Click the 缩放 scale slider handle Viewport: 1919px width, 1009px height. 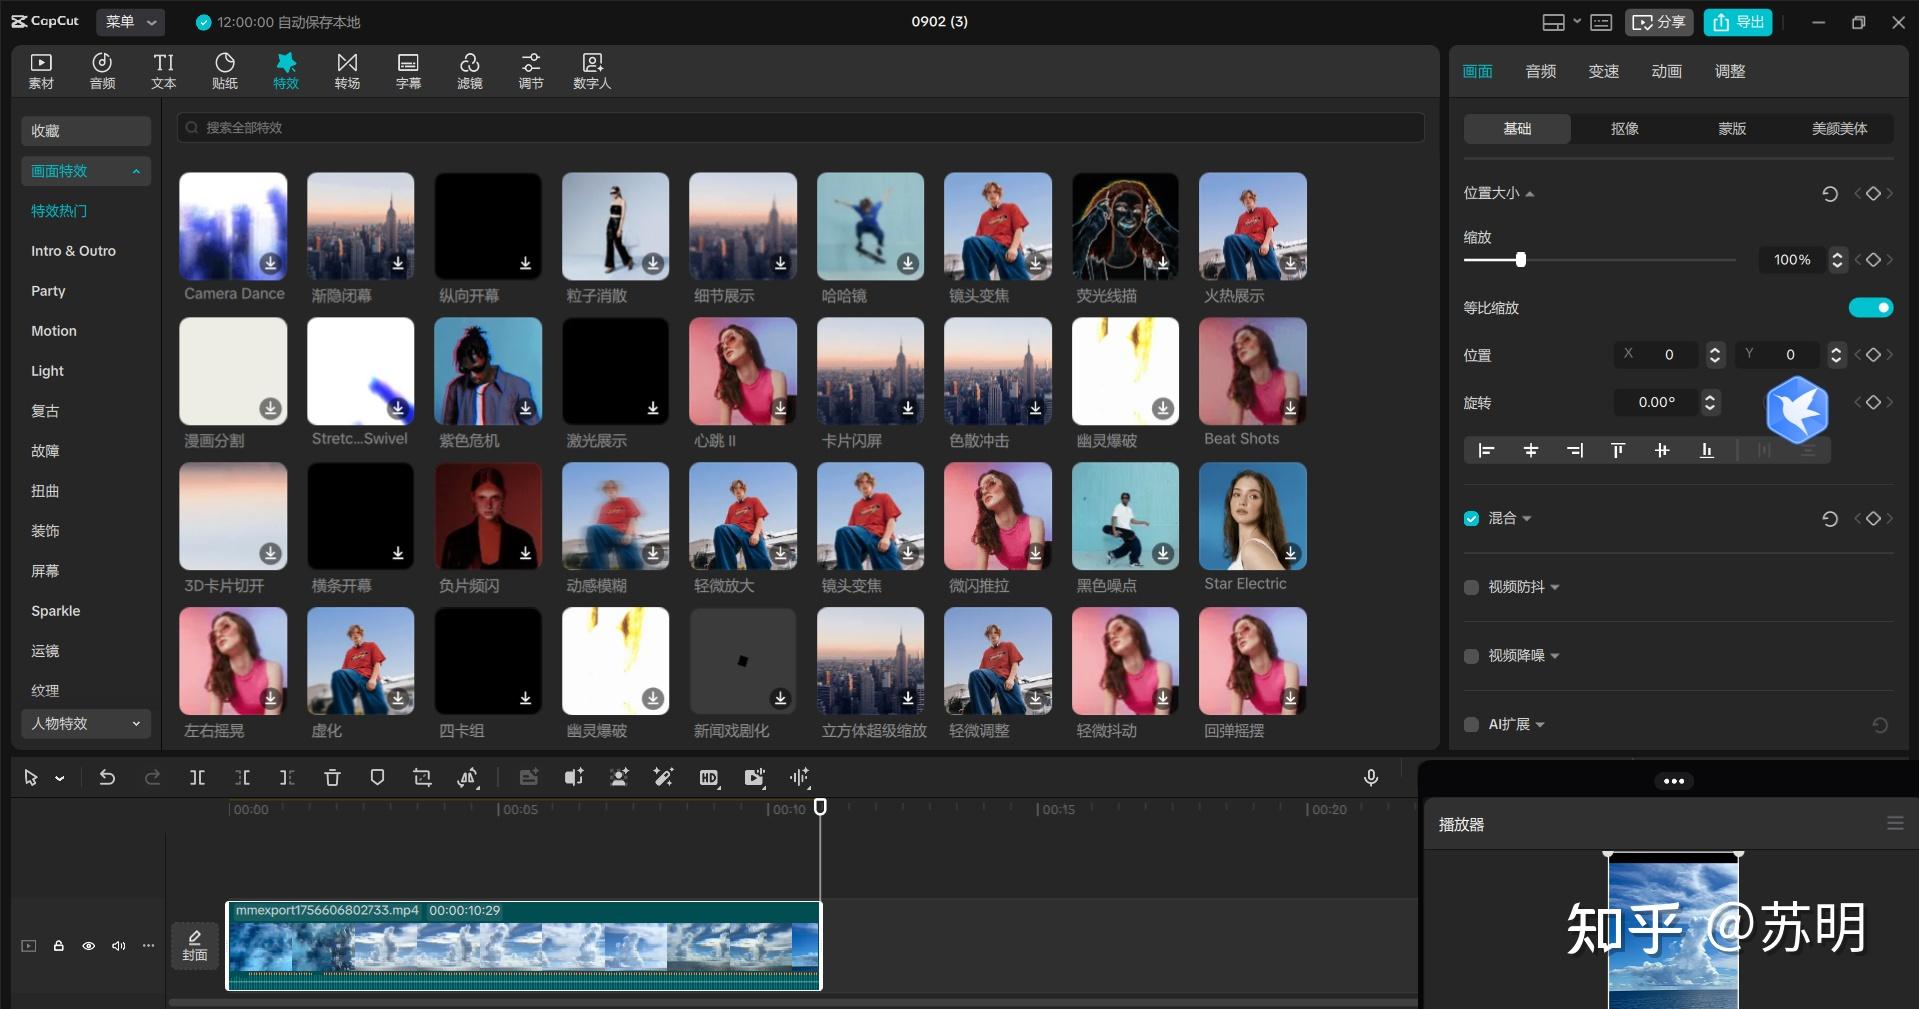click(1520, 260)
